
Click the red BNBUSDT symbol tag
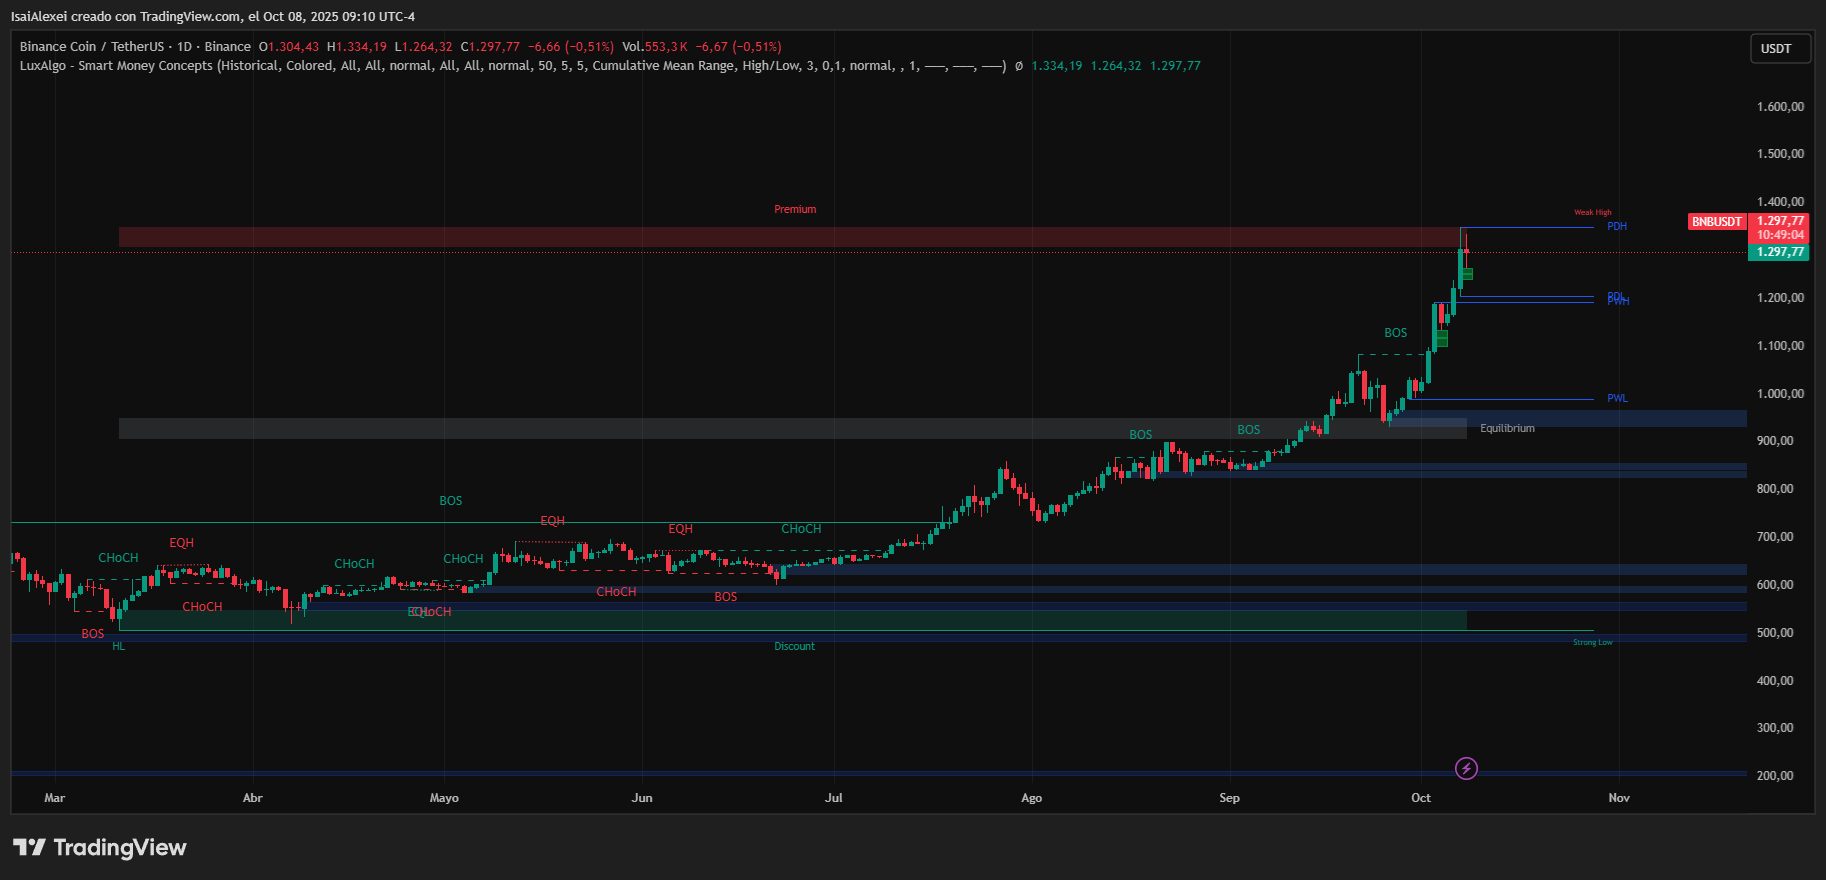pos(1717,222)
